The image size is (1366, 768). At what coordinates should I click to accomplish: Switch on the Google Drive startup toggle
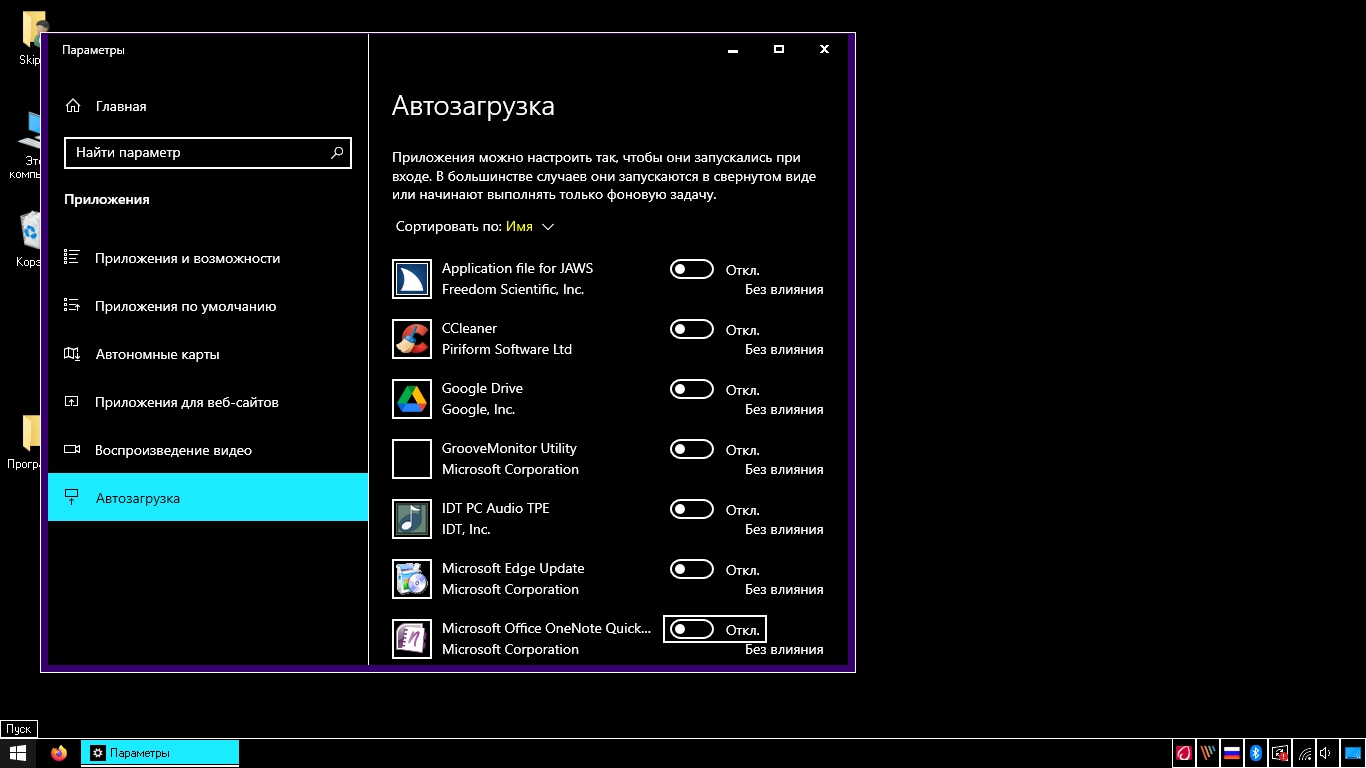tap(692, 389)
